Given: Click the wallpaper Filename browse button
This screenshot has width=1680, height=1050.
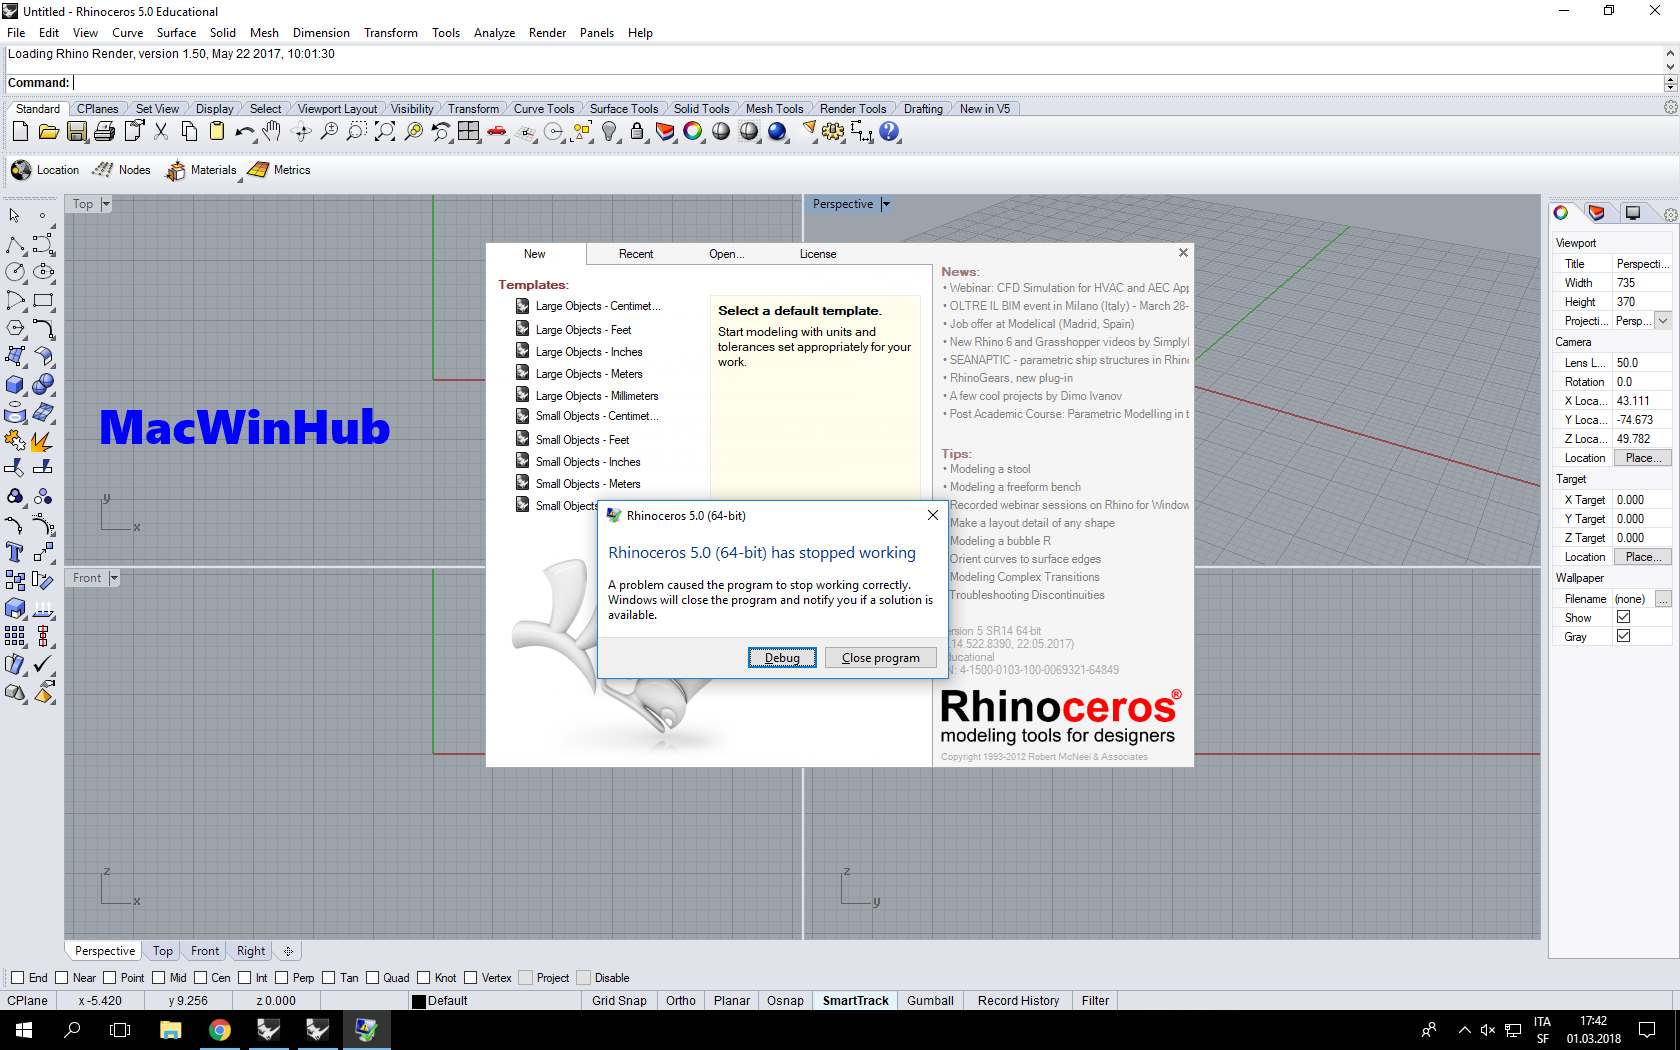Looking at the screenshot, I should [x=1663, y=599].
